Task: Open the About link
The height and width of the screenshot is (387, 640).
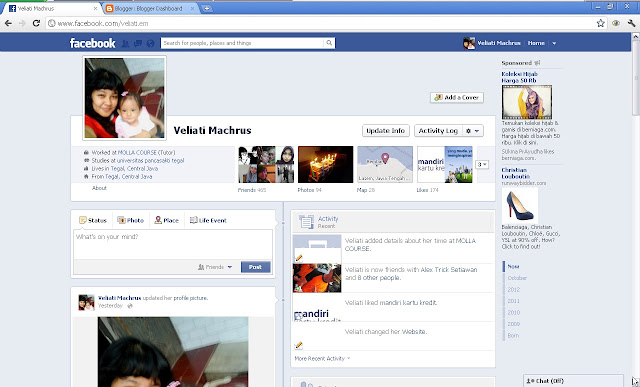Action: (x=99, y=188)
